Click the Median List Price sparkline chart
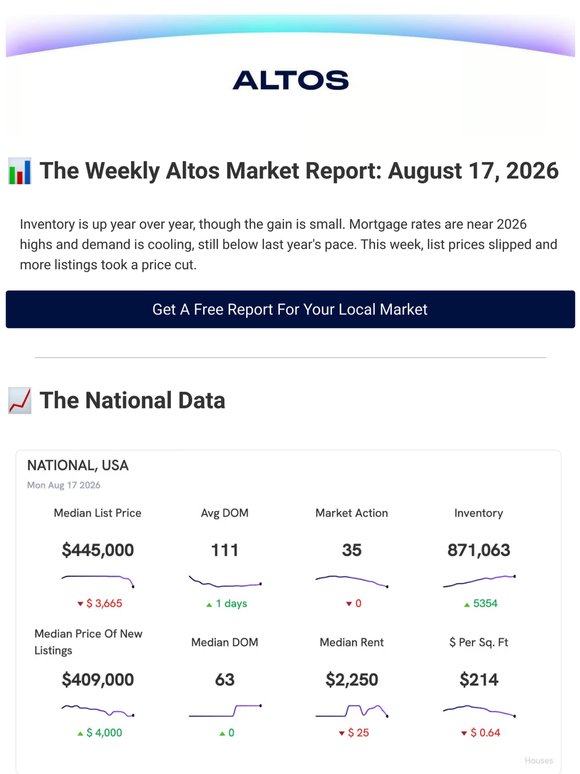Viewport: 580px width, 774px height. tap(98, 580)
